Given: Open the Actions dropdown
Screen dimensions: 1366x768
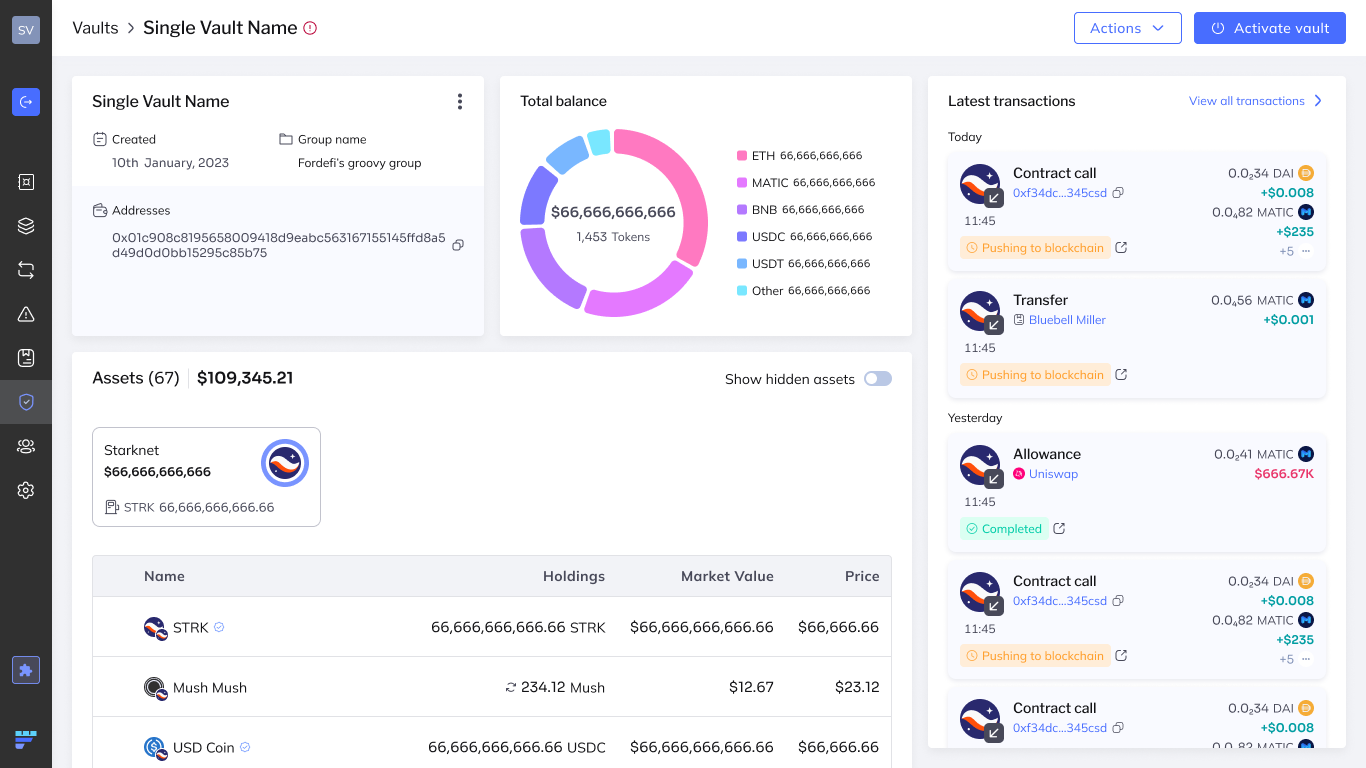Looking at the screenshot, I should click(x=1128, y=28).
